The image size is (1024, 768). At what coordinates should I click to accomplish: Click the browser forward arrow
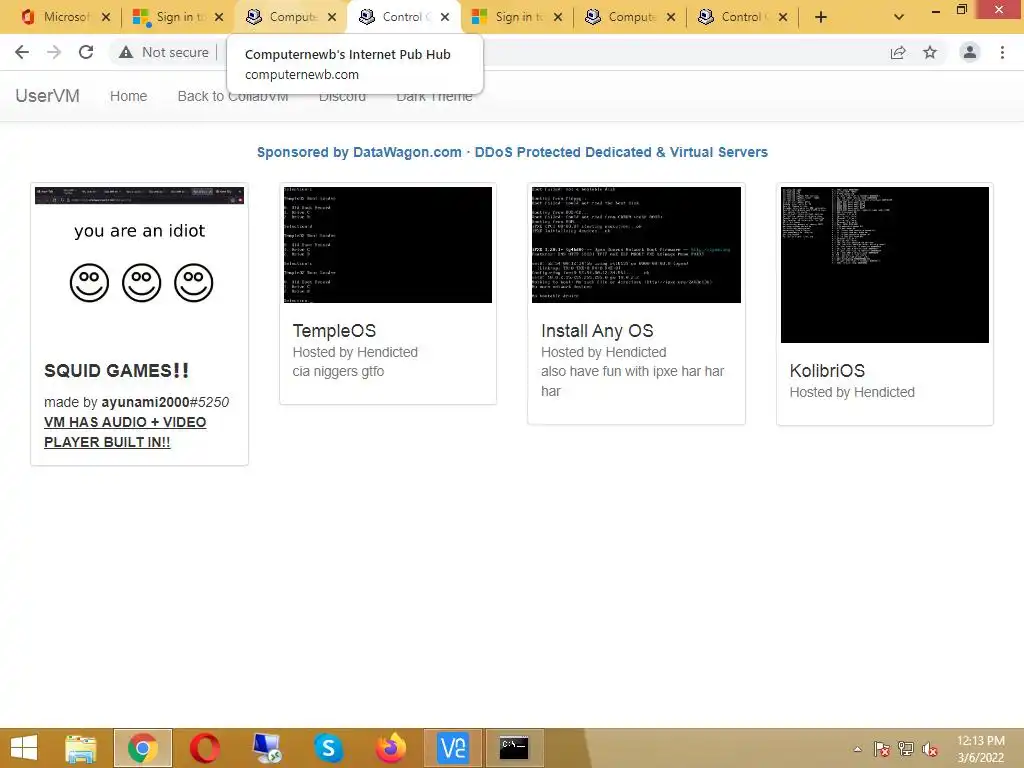pyautogui.click(x=54, y=52)
